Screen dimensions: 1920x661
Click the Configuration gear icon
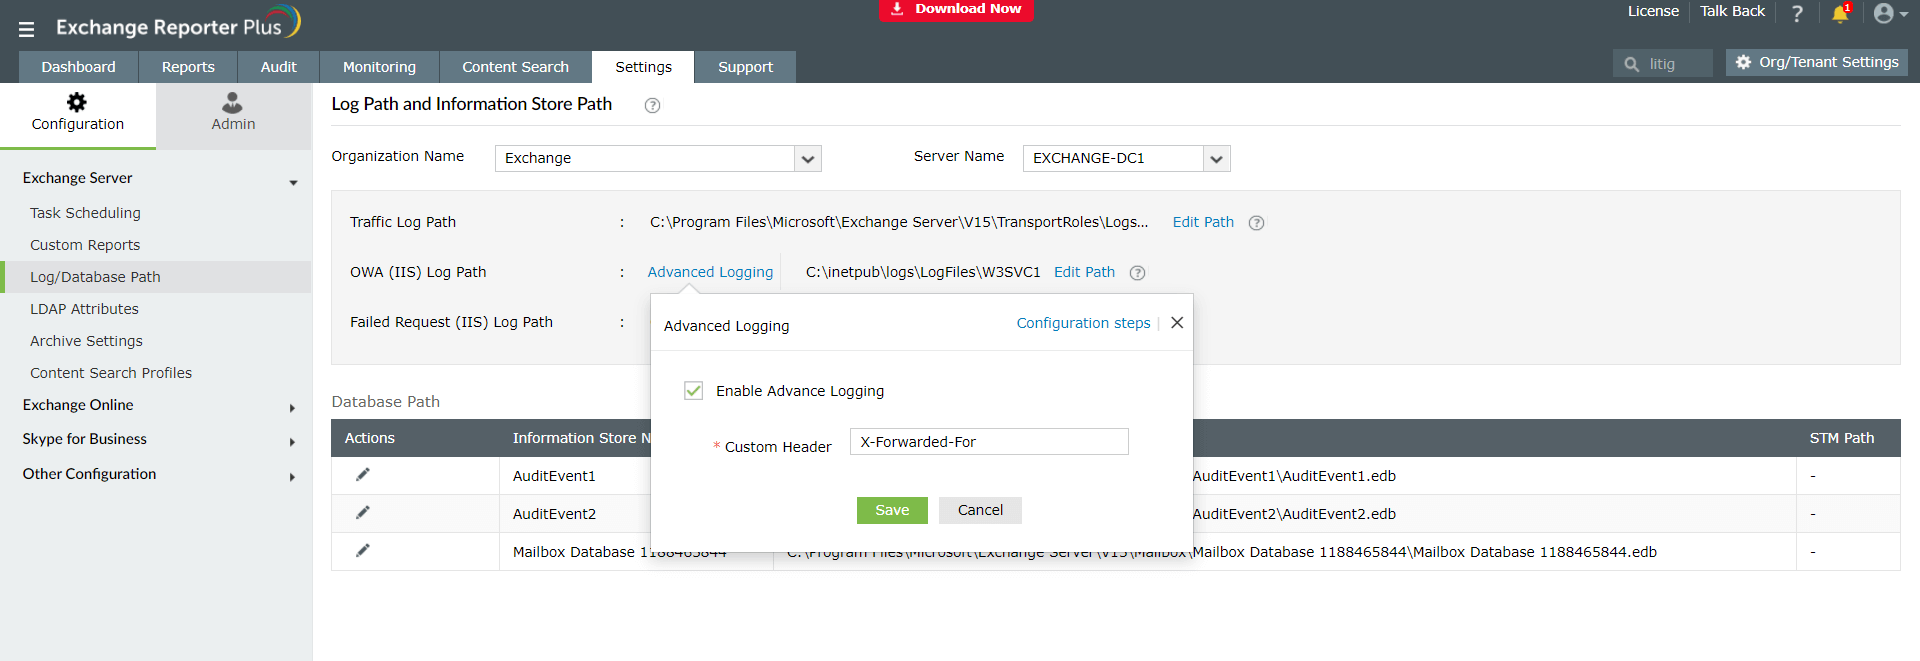point(77,102)
